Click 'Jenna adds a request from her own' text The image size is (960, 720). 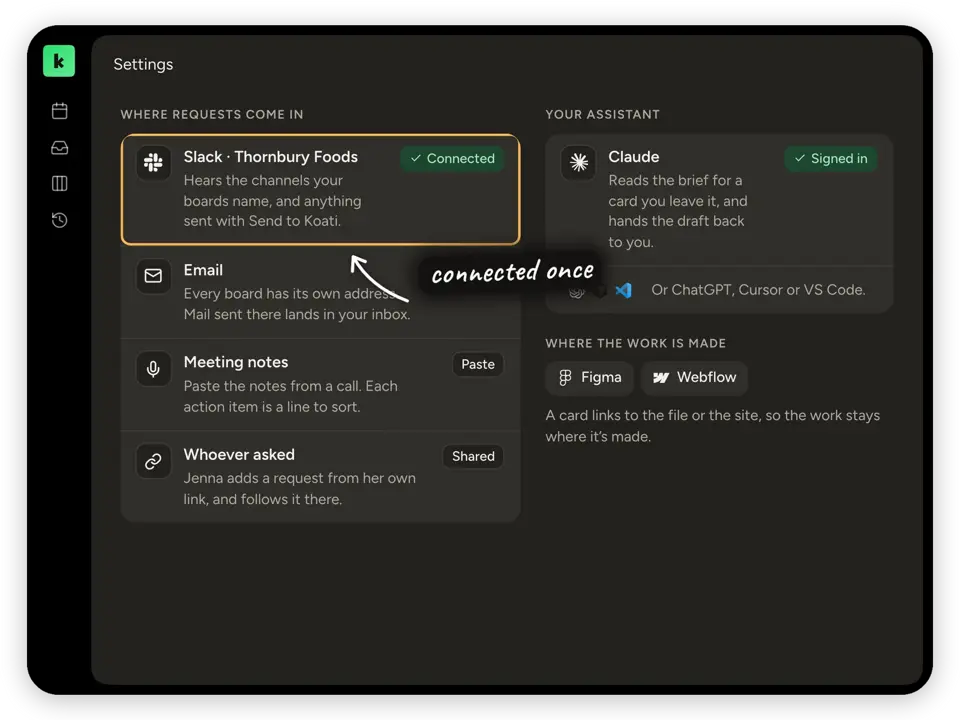(x=299, y=478)
